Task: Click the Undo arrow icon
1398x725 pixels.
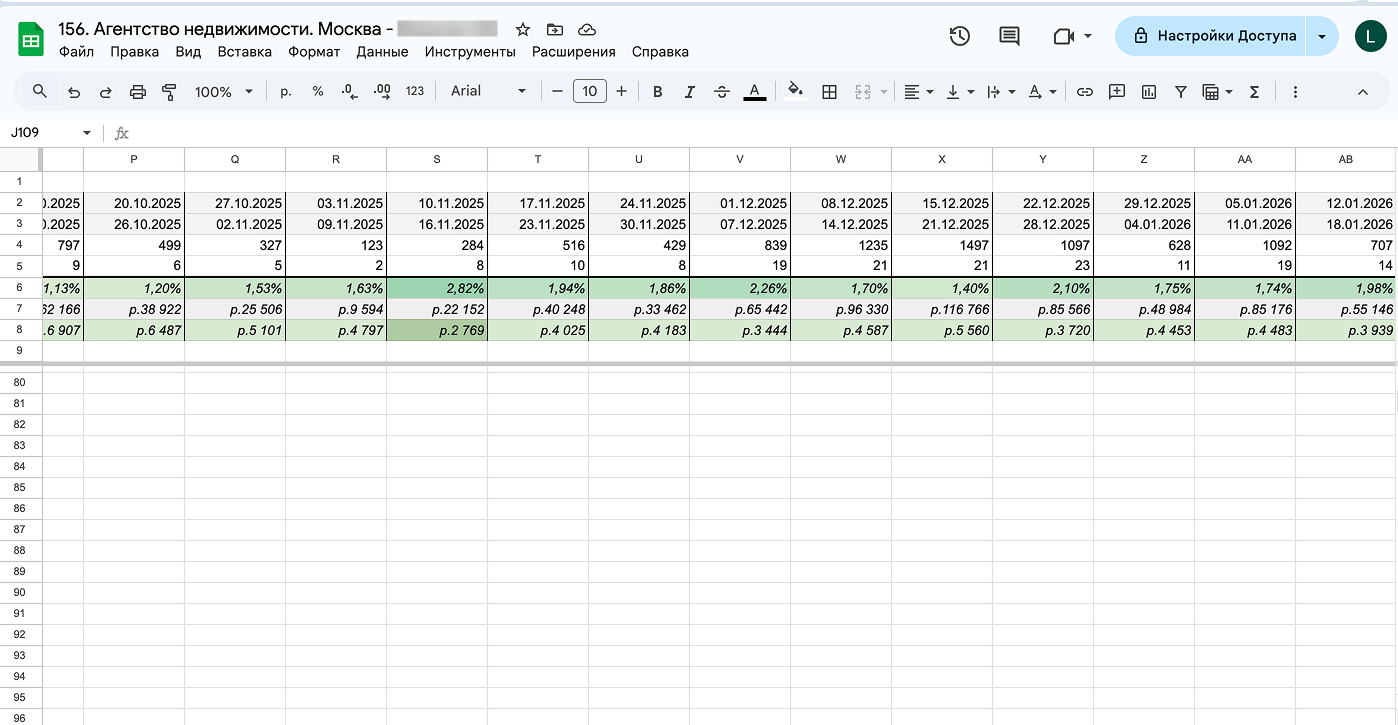Action: point(73,92)
